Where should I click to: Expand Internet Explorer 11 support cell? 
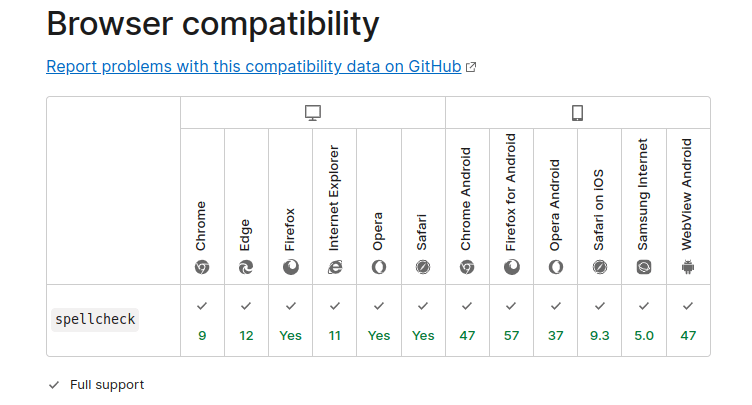pos(334,320)
